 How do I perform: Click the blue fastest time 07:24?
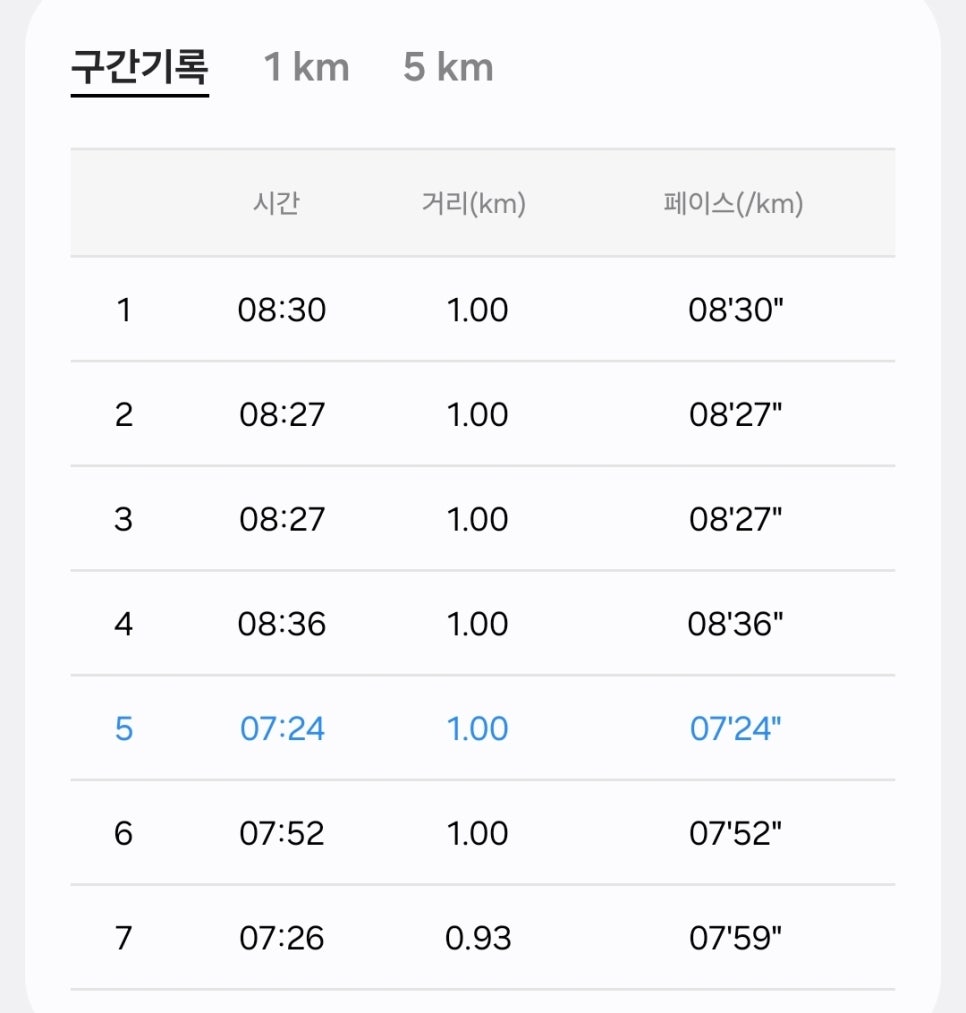click(282, 729)
